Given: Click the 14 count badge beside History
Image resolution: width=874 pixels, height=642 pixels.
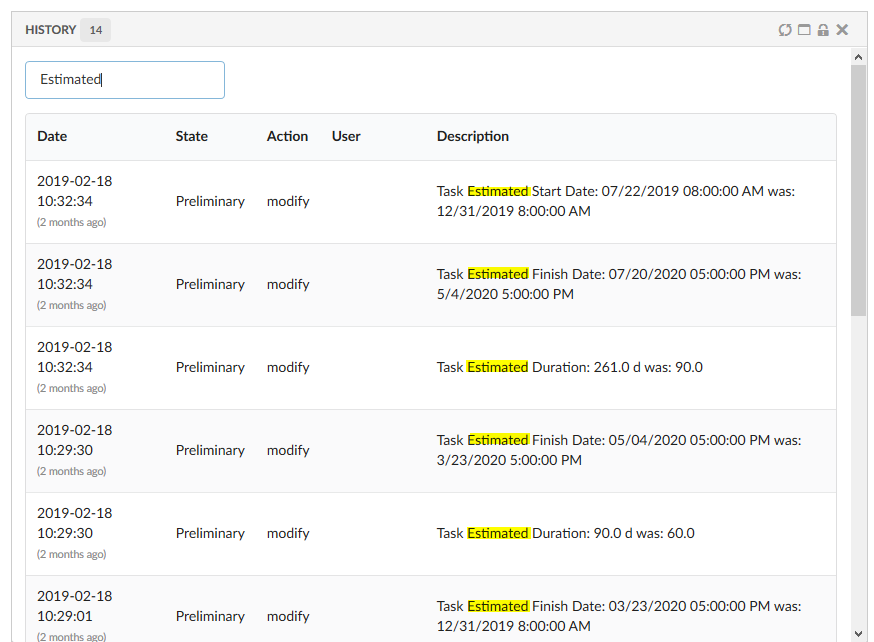Looking at the screenshot, I should [95, 30].
